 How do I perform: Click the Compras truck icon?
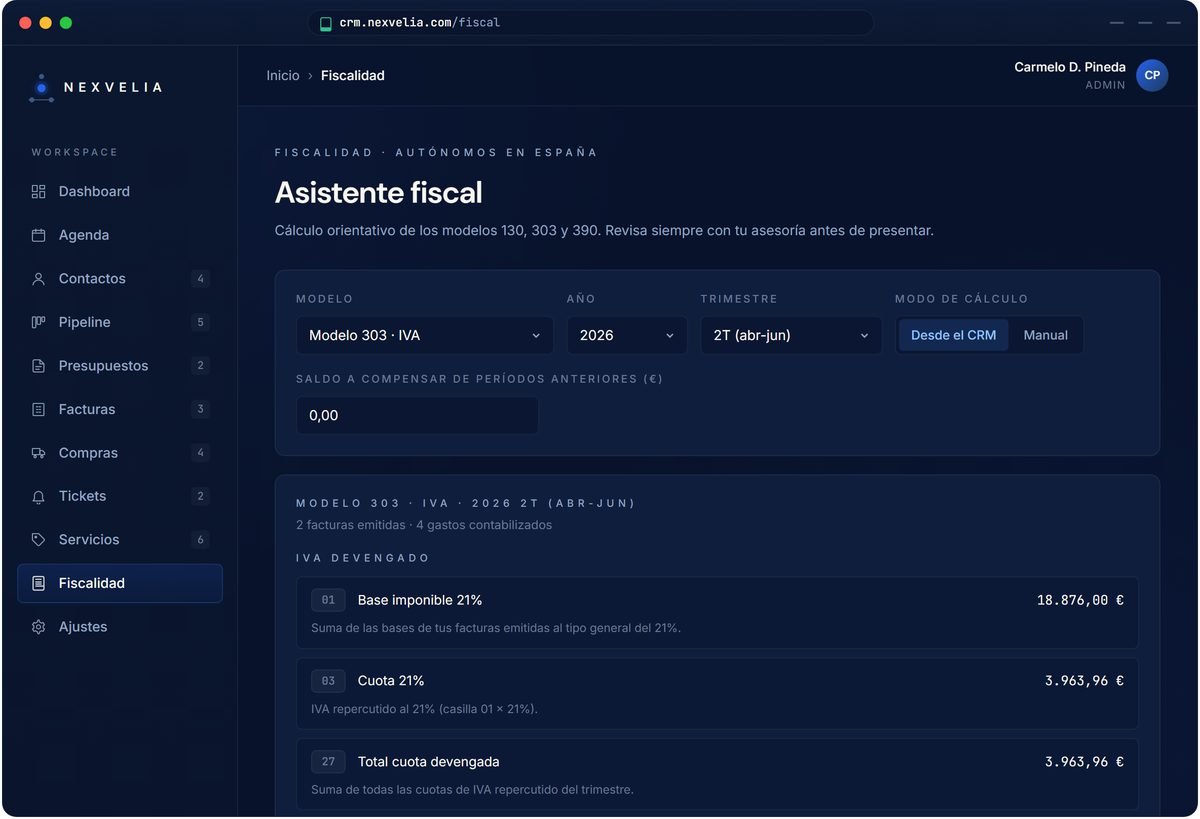[38, 453]
